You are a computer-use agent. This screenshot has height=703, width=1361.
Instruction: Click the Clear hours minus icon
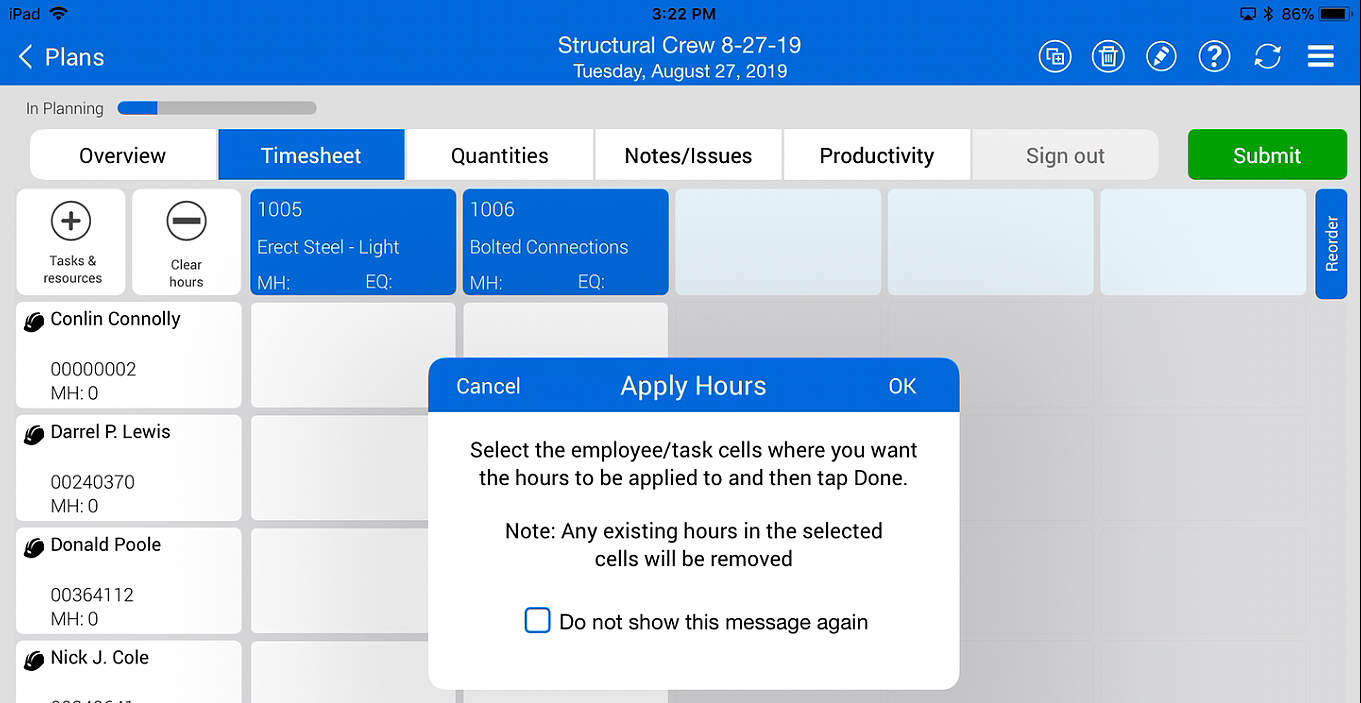coord(186,221)
